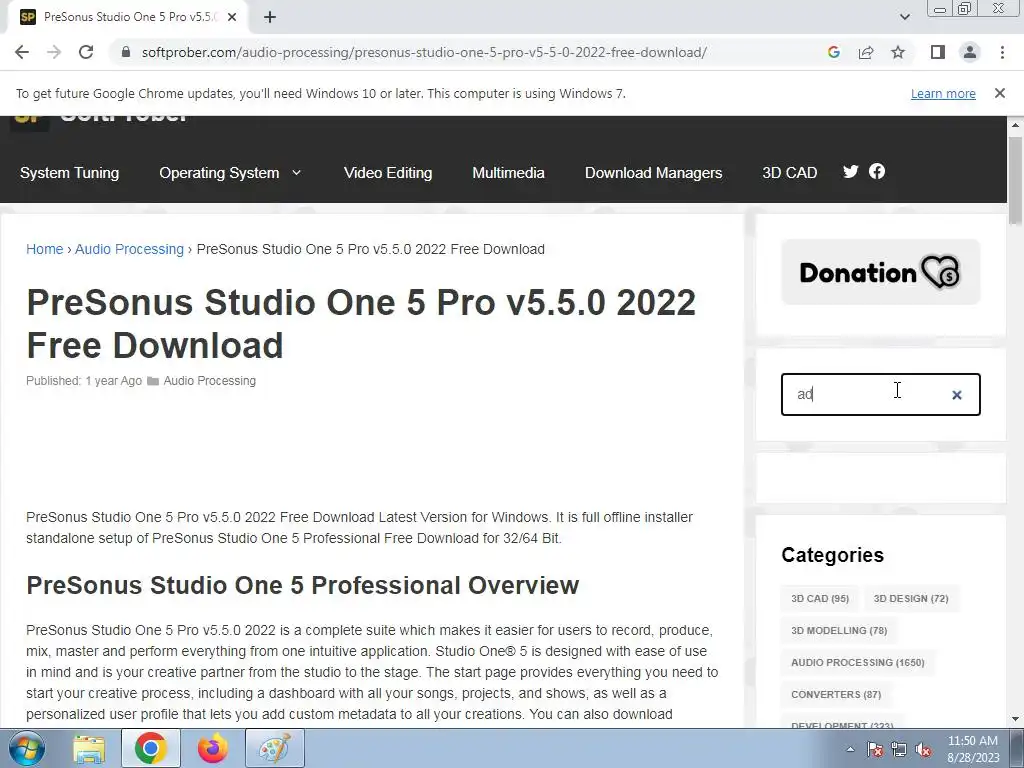The height and width of the screenshot is (768, 1024).
Task: Open Chrome three-dot menu
Action: tap(1002, 52)
